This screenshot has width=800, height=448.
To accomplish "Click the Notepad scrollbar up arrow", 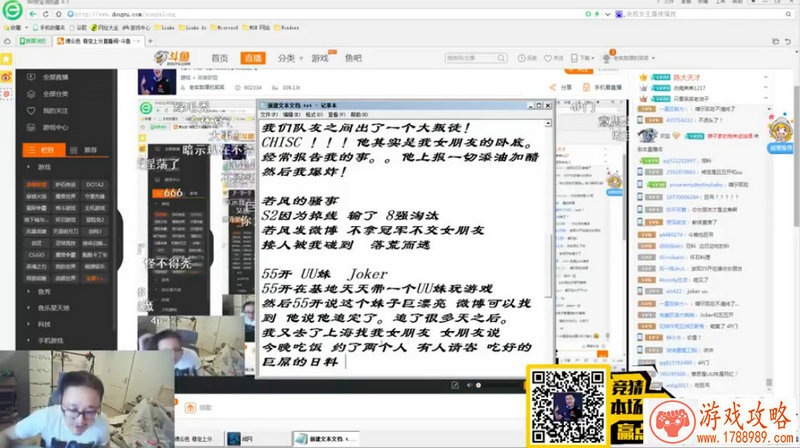I will (x=548, y=123).
